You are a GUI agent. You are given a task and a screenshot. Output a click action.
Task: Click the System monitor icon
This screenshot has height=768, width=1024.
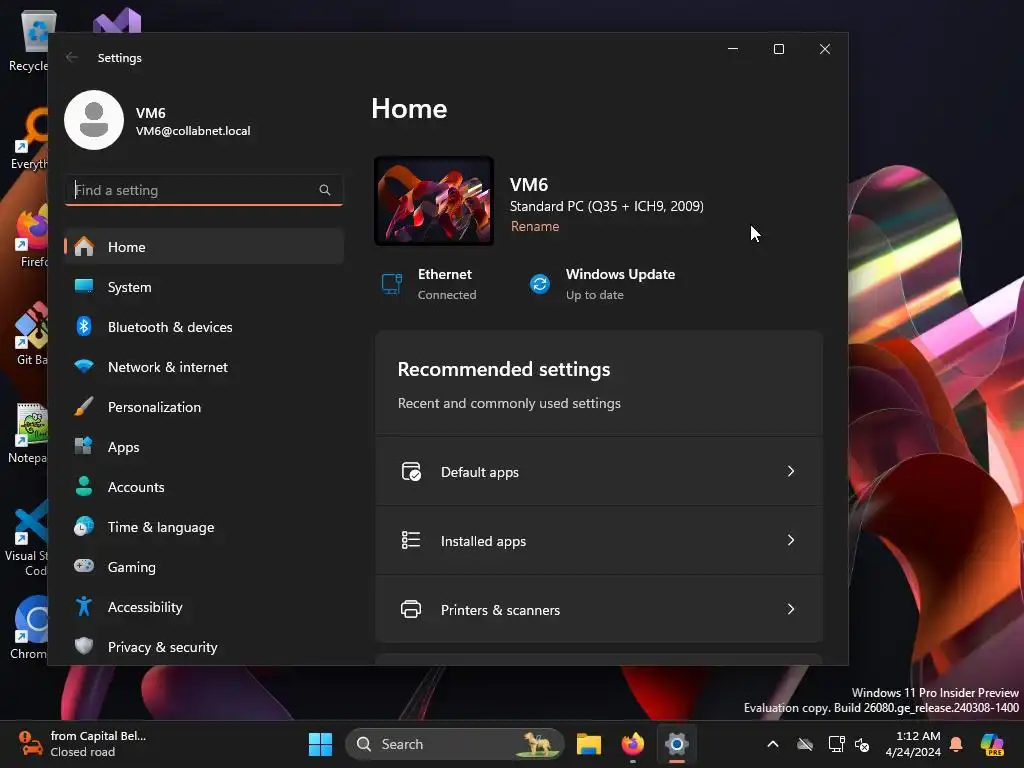84,287
